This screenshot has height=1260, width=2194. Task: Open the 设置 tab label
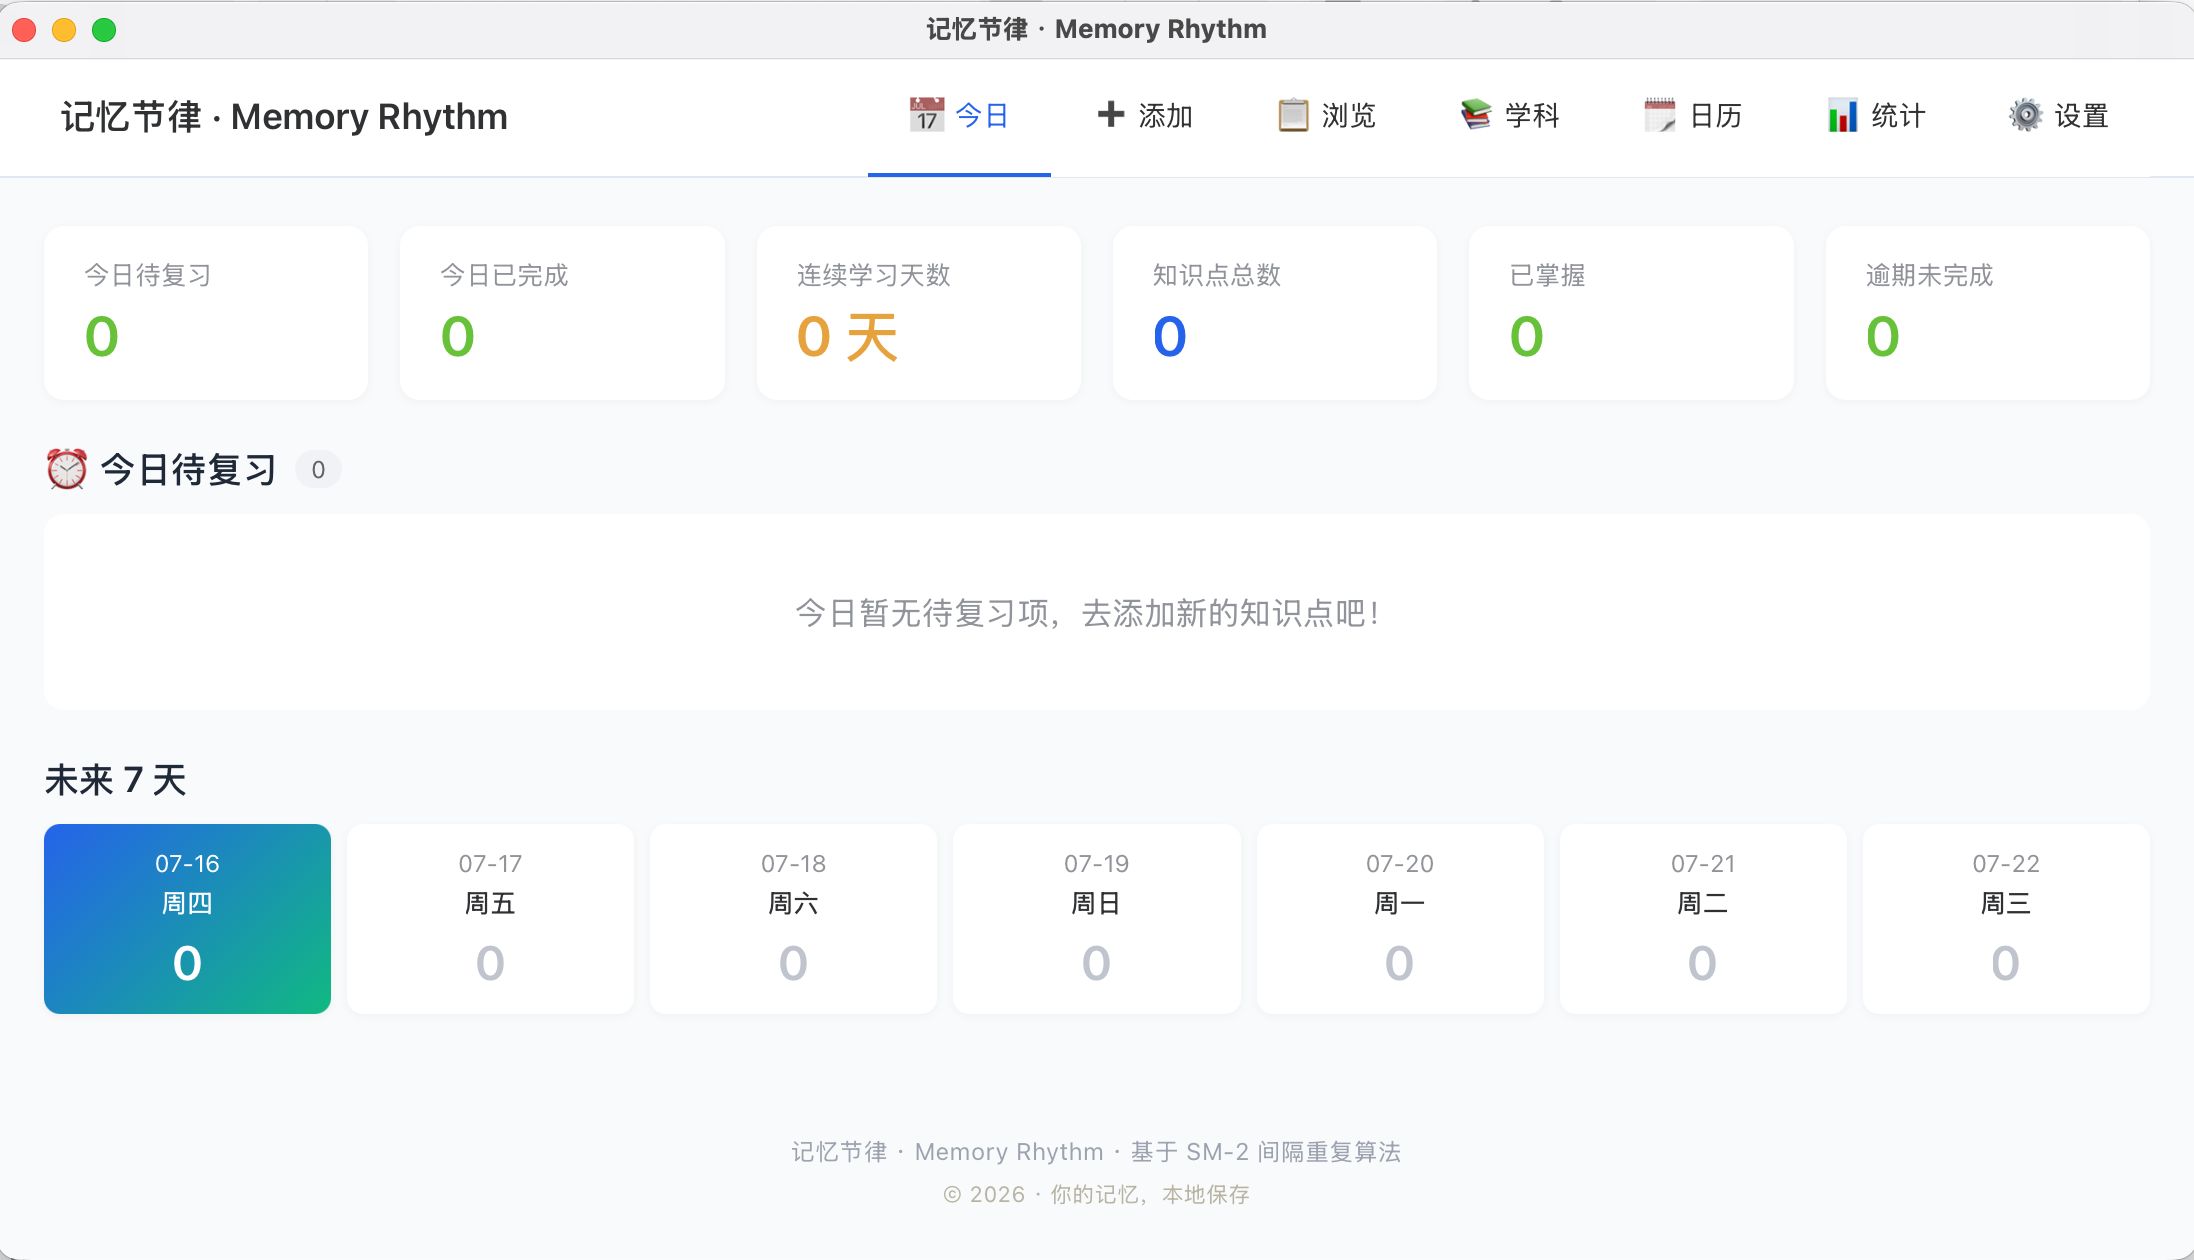(2082, 116)
